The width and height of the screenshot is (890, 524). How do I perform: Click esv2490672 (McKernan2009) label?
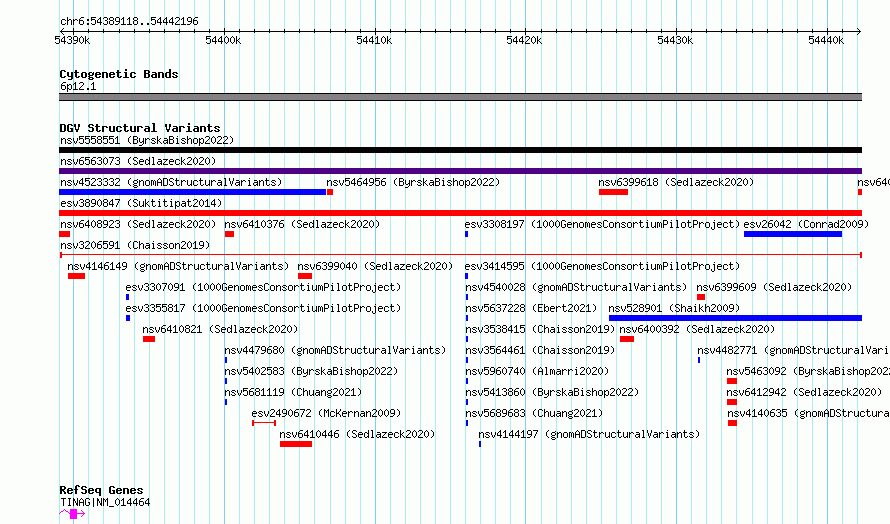click(x=326, y=413)
